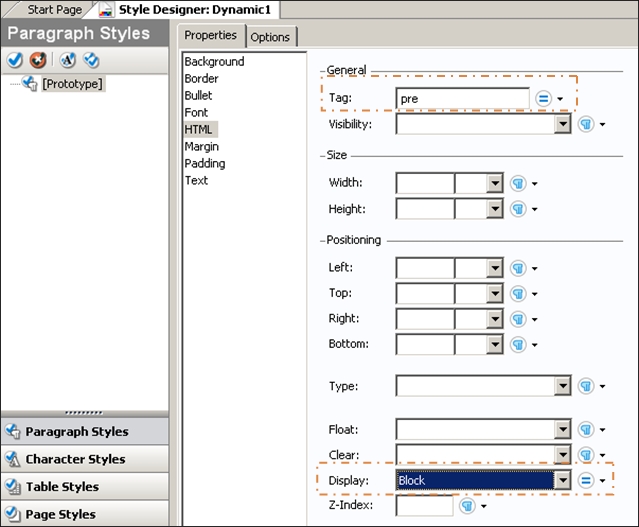Click the equals icon beside Display

coord(586,481)
